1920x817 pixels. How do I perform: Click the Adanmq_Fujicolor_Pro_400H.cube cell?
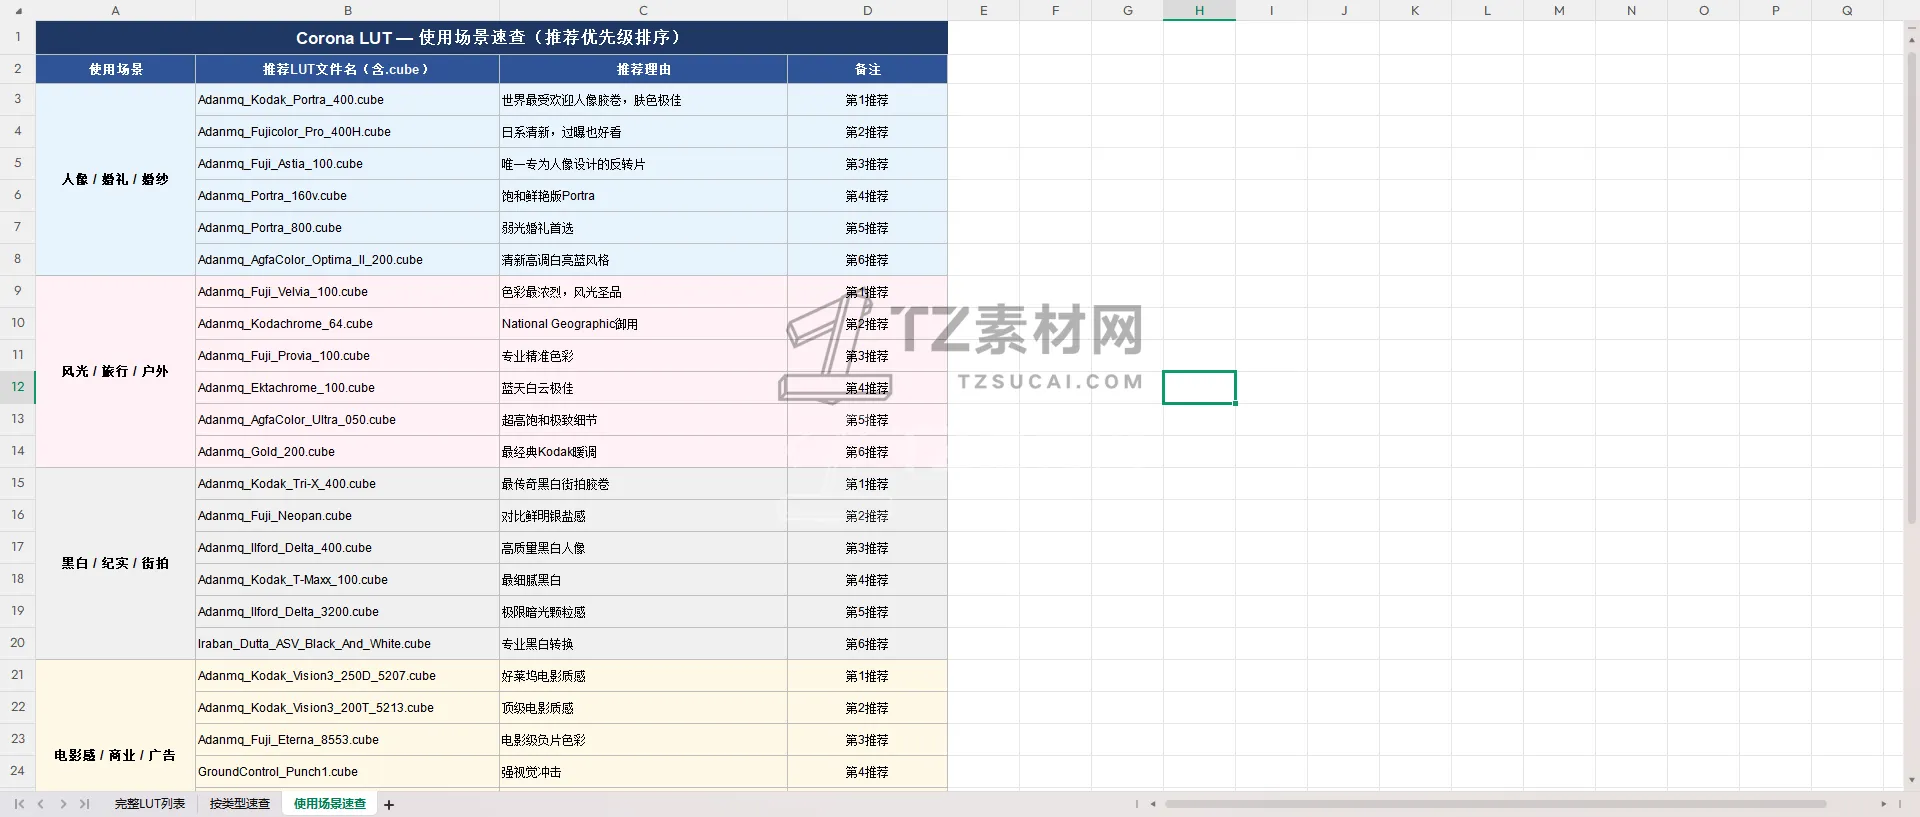(x=348, y=132)
